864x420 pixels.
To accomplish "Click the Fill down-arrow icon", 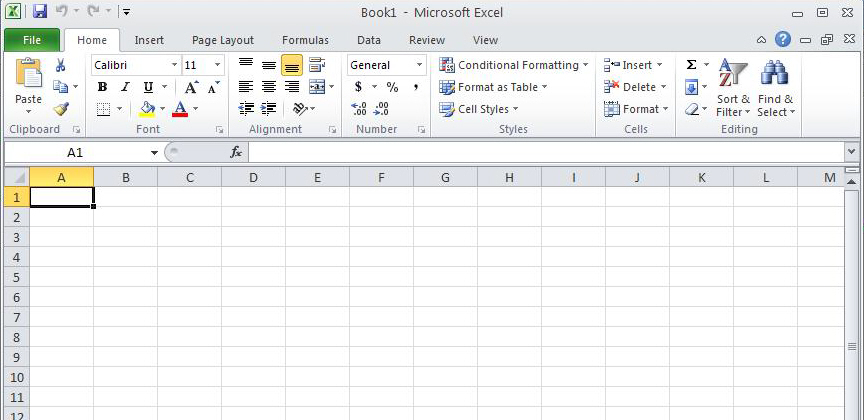I will click(691, 87).
